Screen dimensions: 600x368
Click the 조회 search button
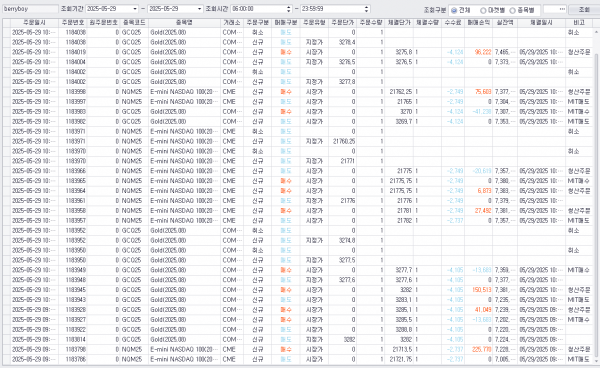pos(584,10)
